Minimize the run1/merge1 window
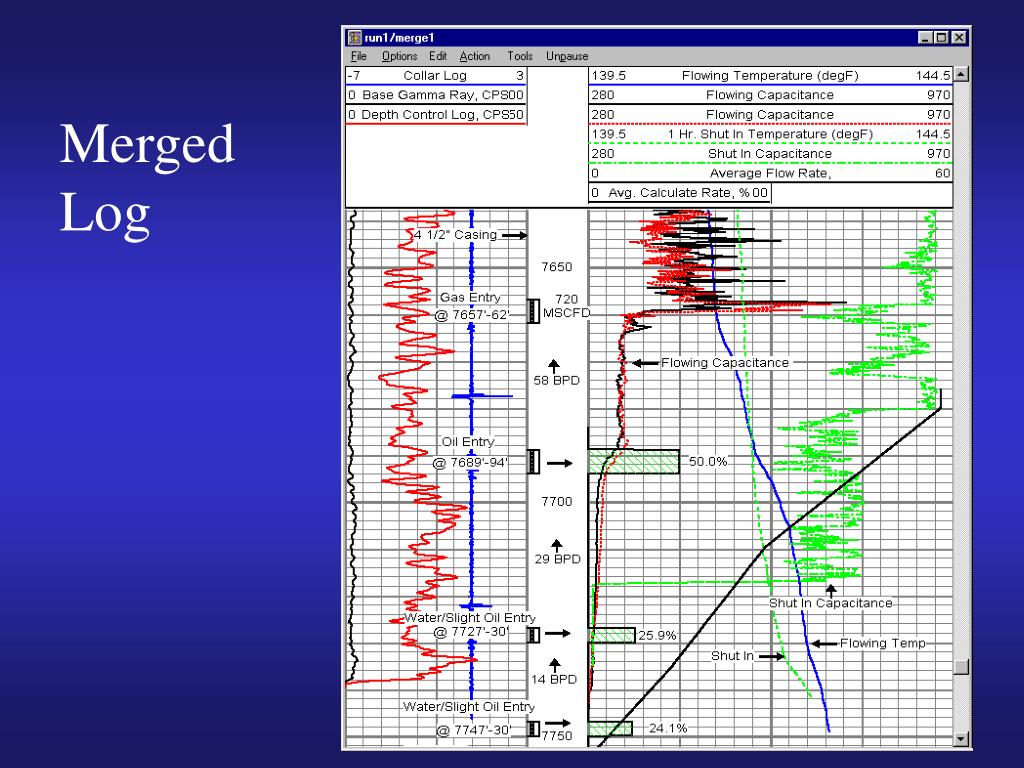The image size is (1024, 768). click(x=925, y=38)
